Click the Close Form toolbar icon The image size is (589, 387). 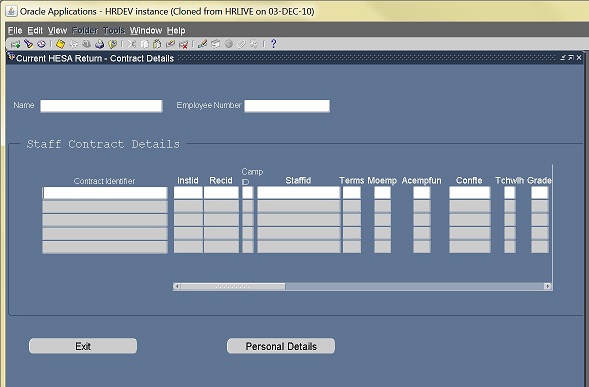pyautogui.click(x=112, y=44)
